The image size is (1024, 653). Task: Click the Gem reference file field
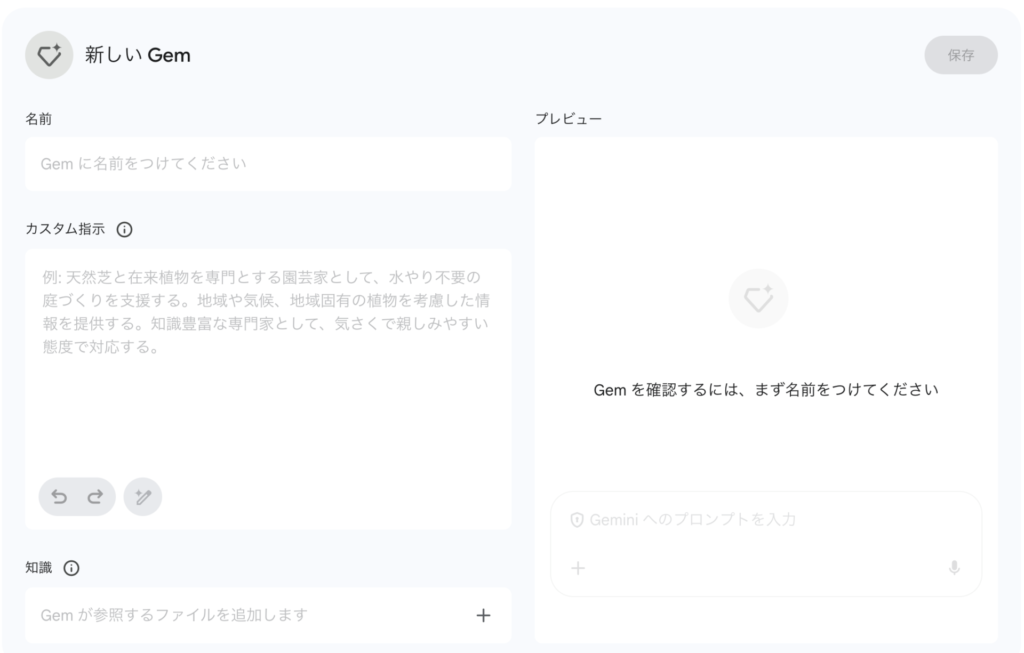pyautogui.click(x=268, y=615)
